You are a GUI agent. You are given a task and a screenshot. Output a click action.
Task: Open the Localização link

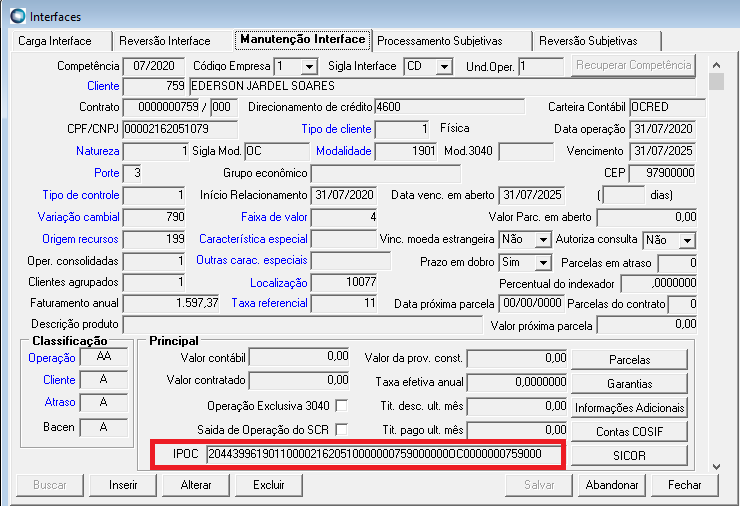[278, 283]
